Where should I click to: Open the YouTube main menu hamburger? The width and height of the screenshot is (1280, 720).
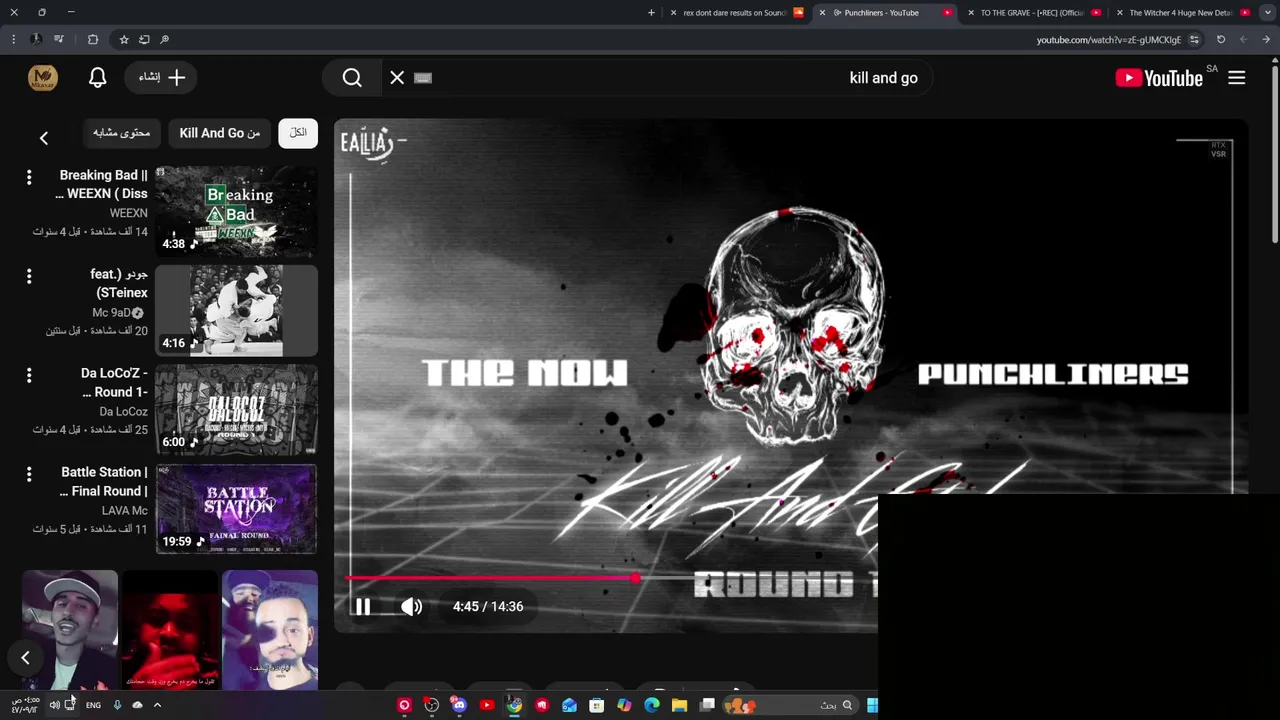click(1236, 78)
